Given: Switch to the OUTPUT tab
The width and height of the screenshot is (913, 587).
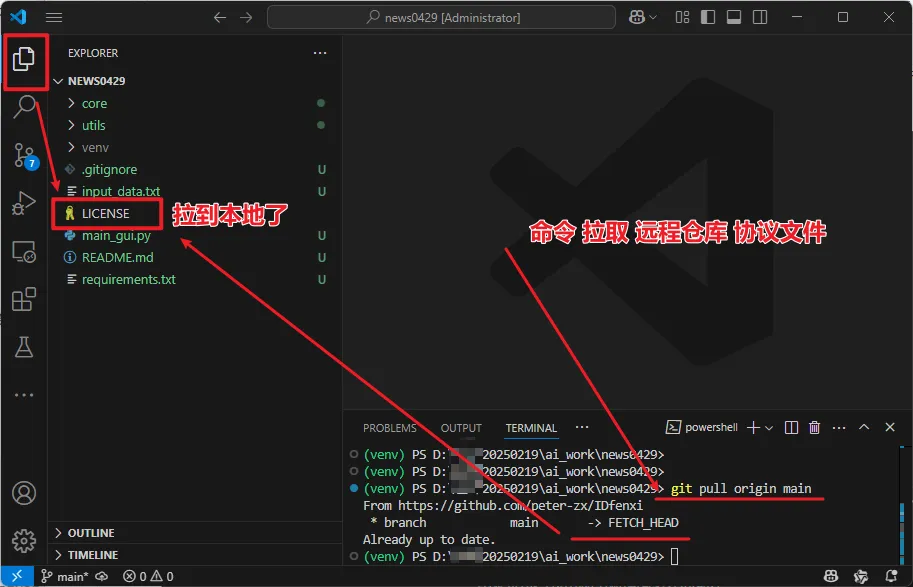Looking at the screenshot, I should point(461,428).
